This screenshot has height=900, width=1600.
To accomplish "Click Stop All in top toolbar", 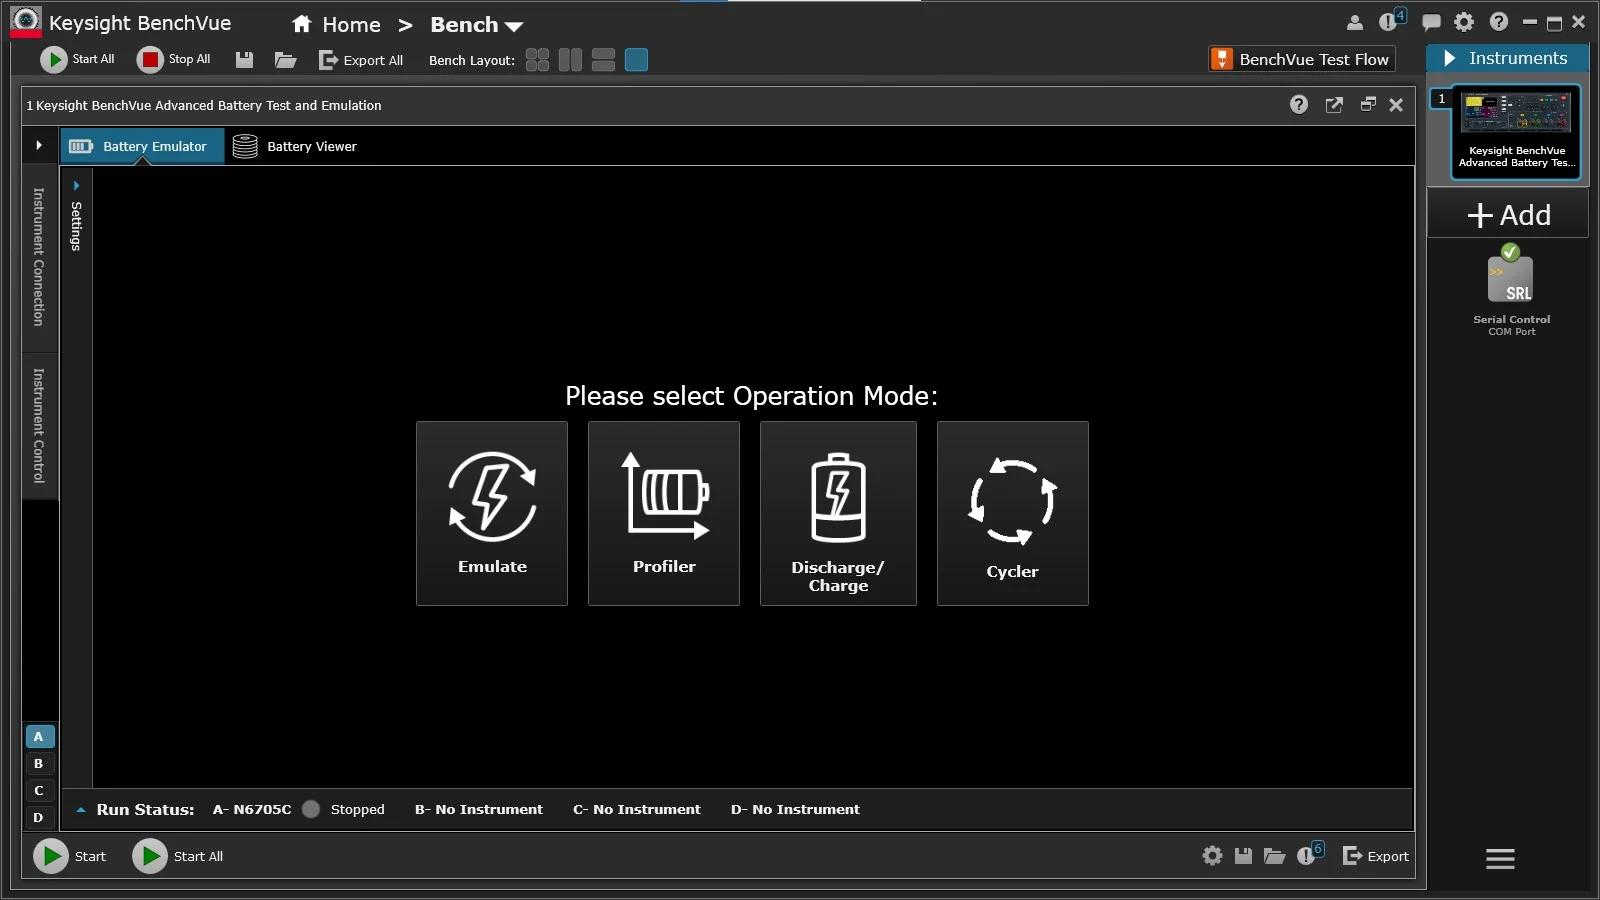I will click(174, 60).
